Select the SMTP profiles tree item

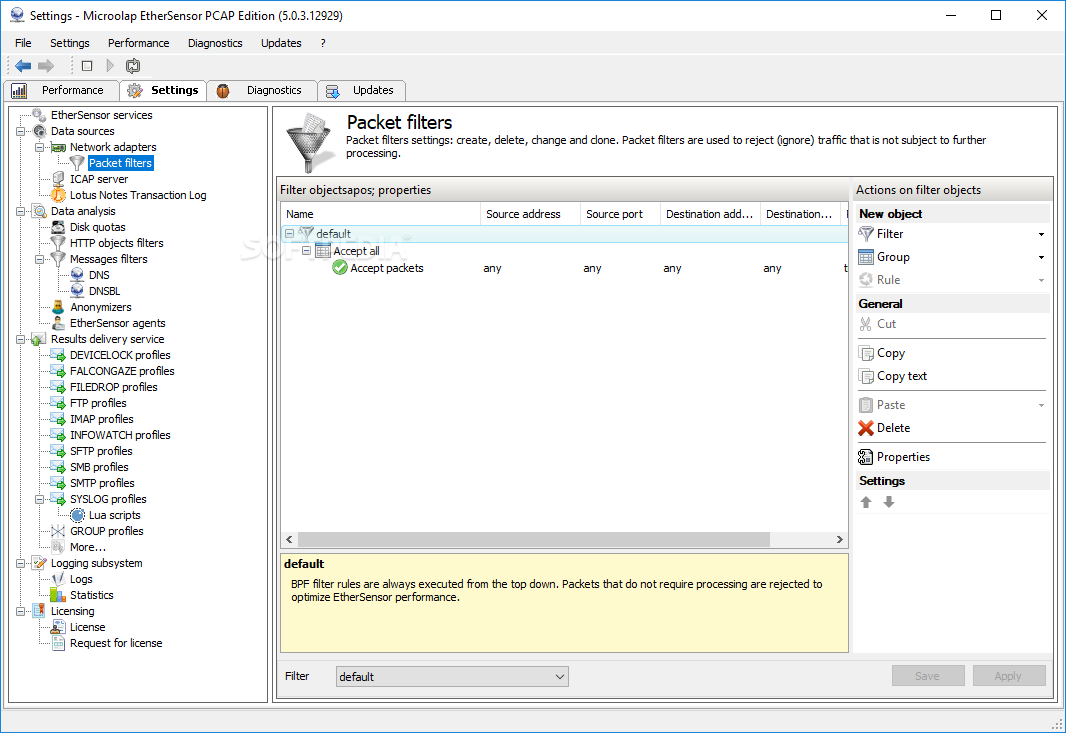(102, 483)
